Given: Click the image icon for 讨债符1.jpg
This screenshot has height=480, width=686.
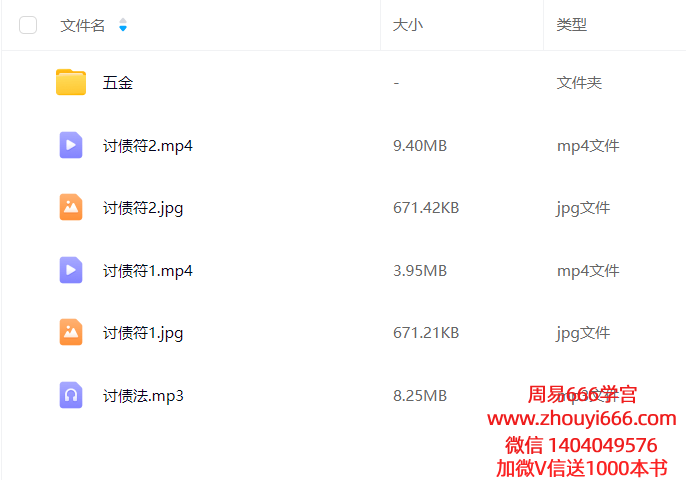Looking at the screenshot, I should (x=71, y=332).
